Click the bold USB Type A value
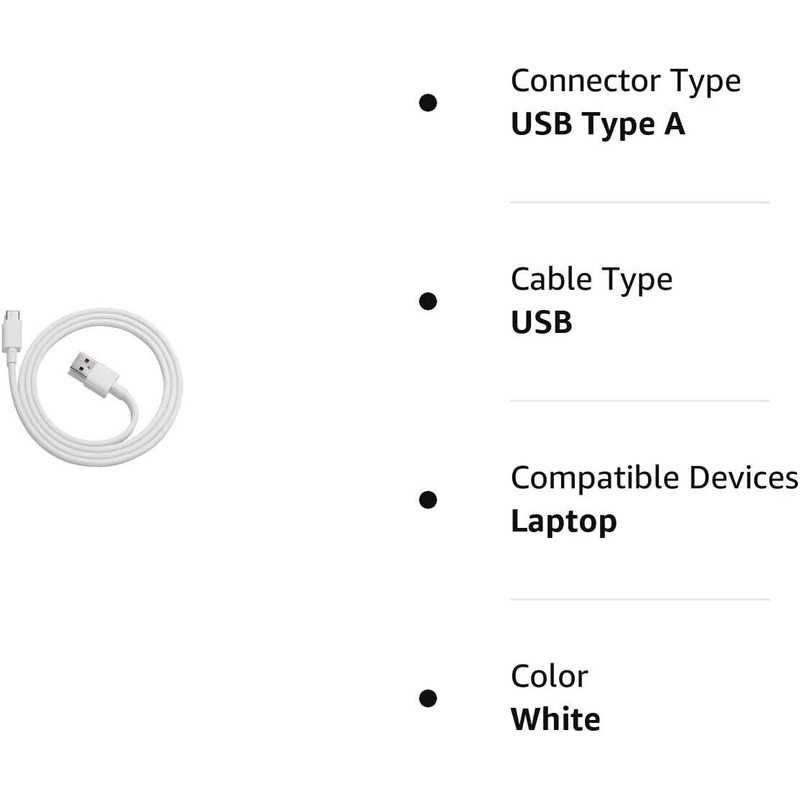The width and height of the screenshot is (800, 800). [597, 124]
